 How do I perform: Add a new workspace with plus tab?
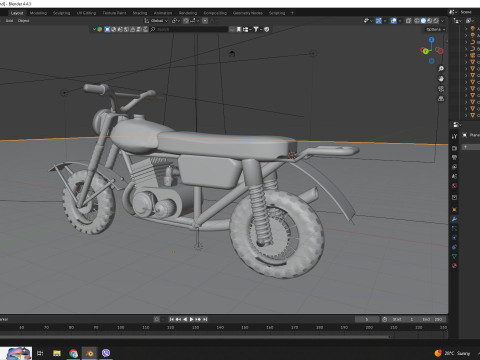[292, 13]
